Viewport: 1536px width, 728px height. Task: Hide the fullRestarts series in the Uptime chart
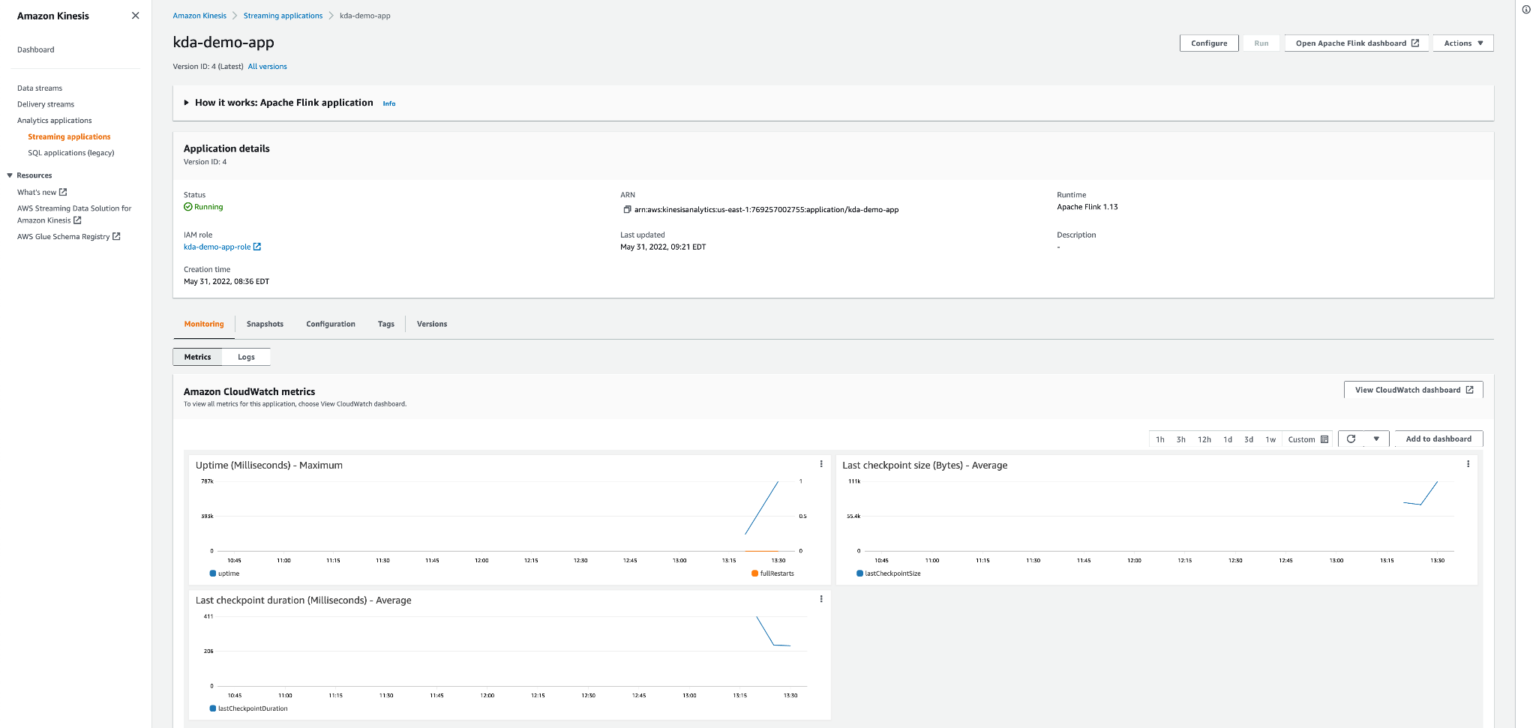point(771,573)
